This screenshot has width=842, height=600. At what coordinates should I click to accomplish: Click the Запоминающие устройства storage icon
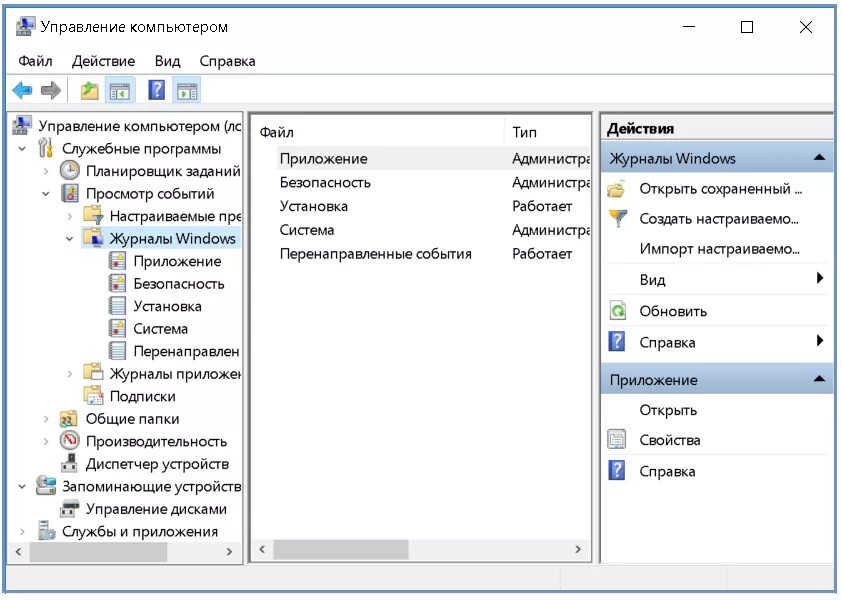46,486
